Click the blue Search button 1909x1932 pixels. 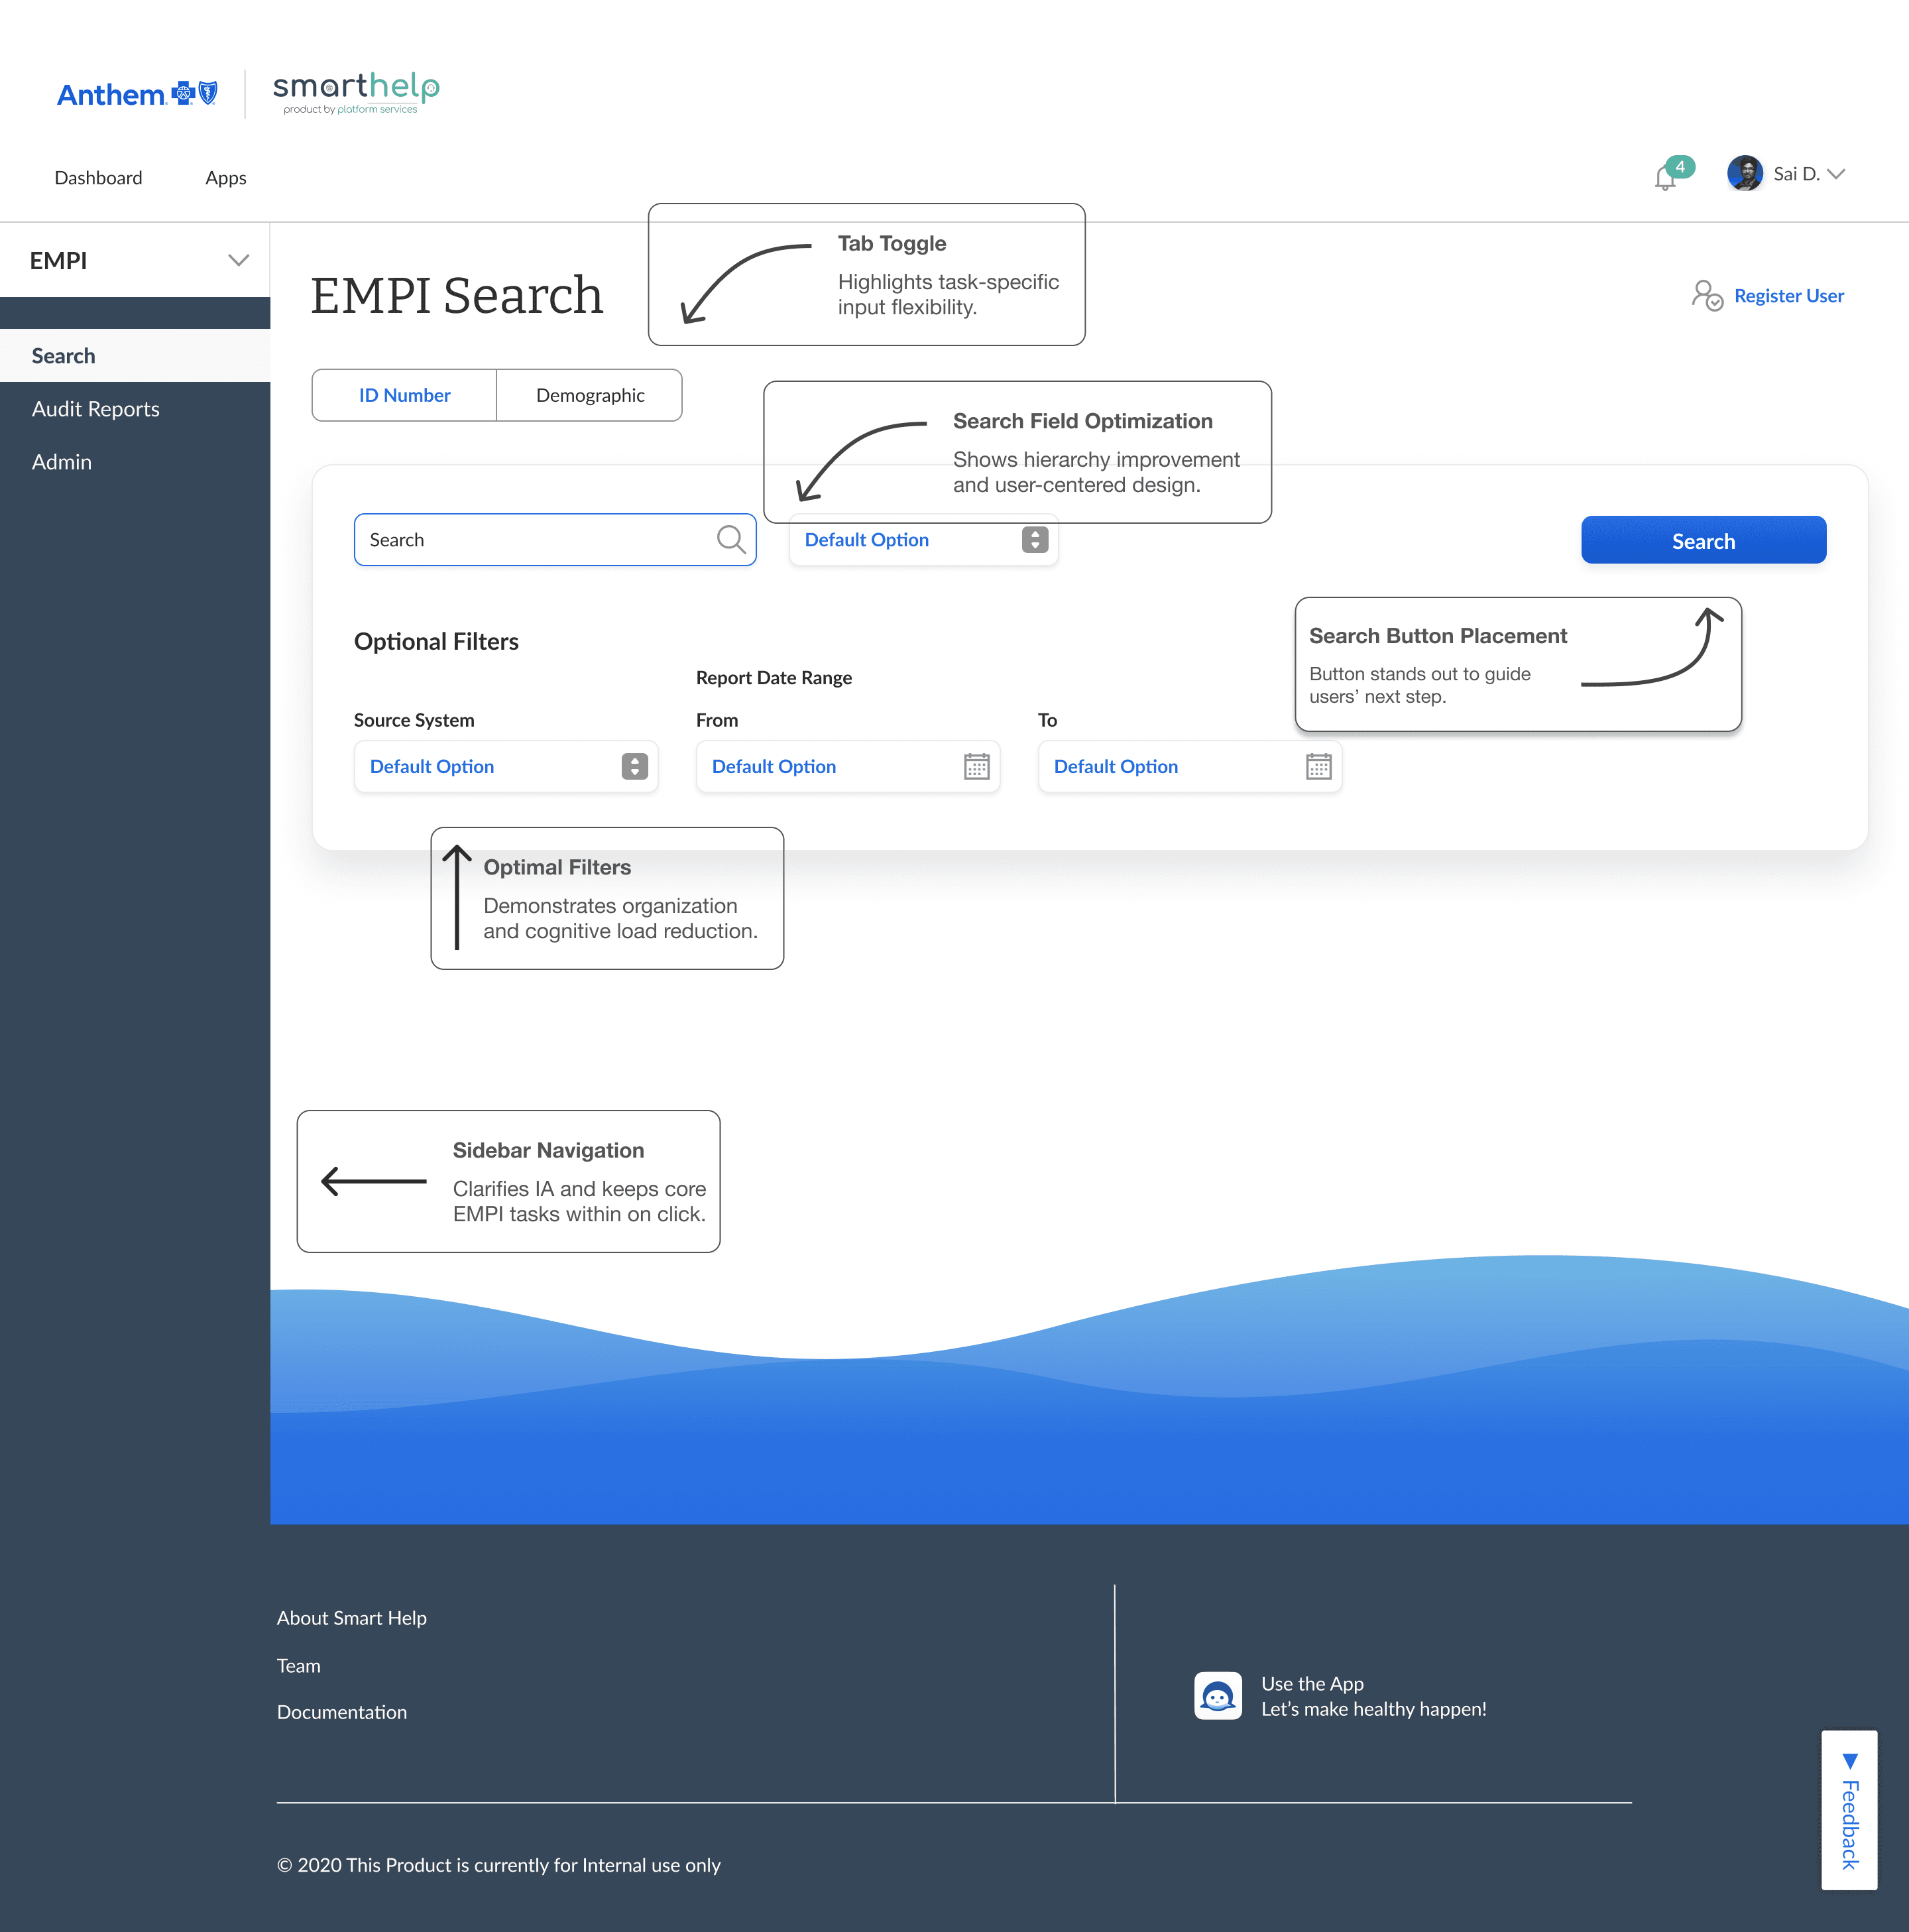[x=1702, y=540]
